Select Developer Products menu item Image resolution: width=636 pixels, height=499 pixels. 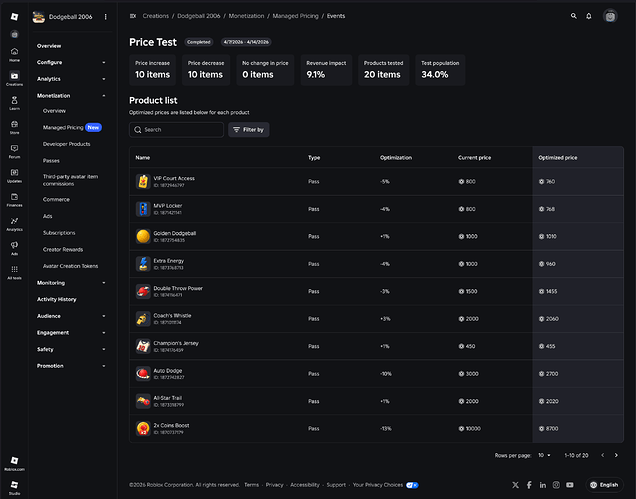click(67, 144)
